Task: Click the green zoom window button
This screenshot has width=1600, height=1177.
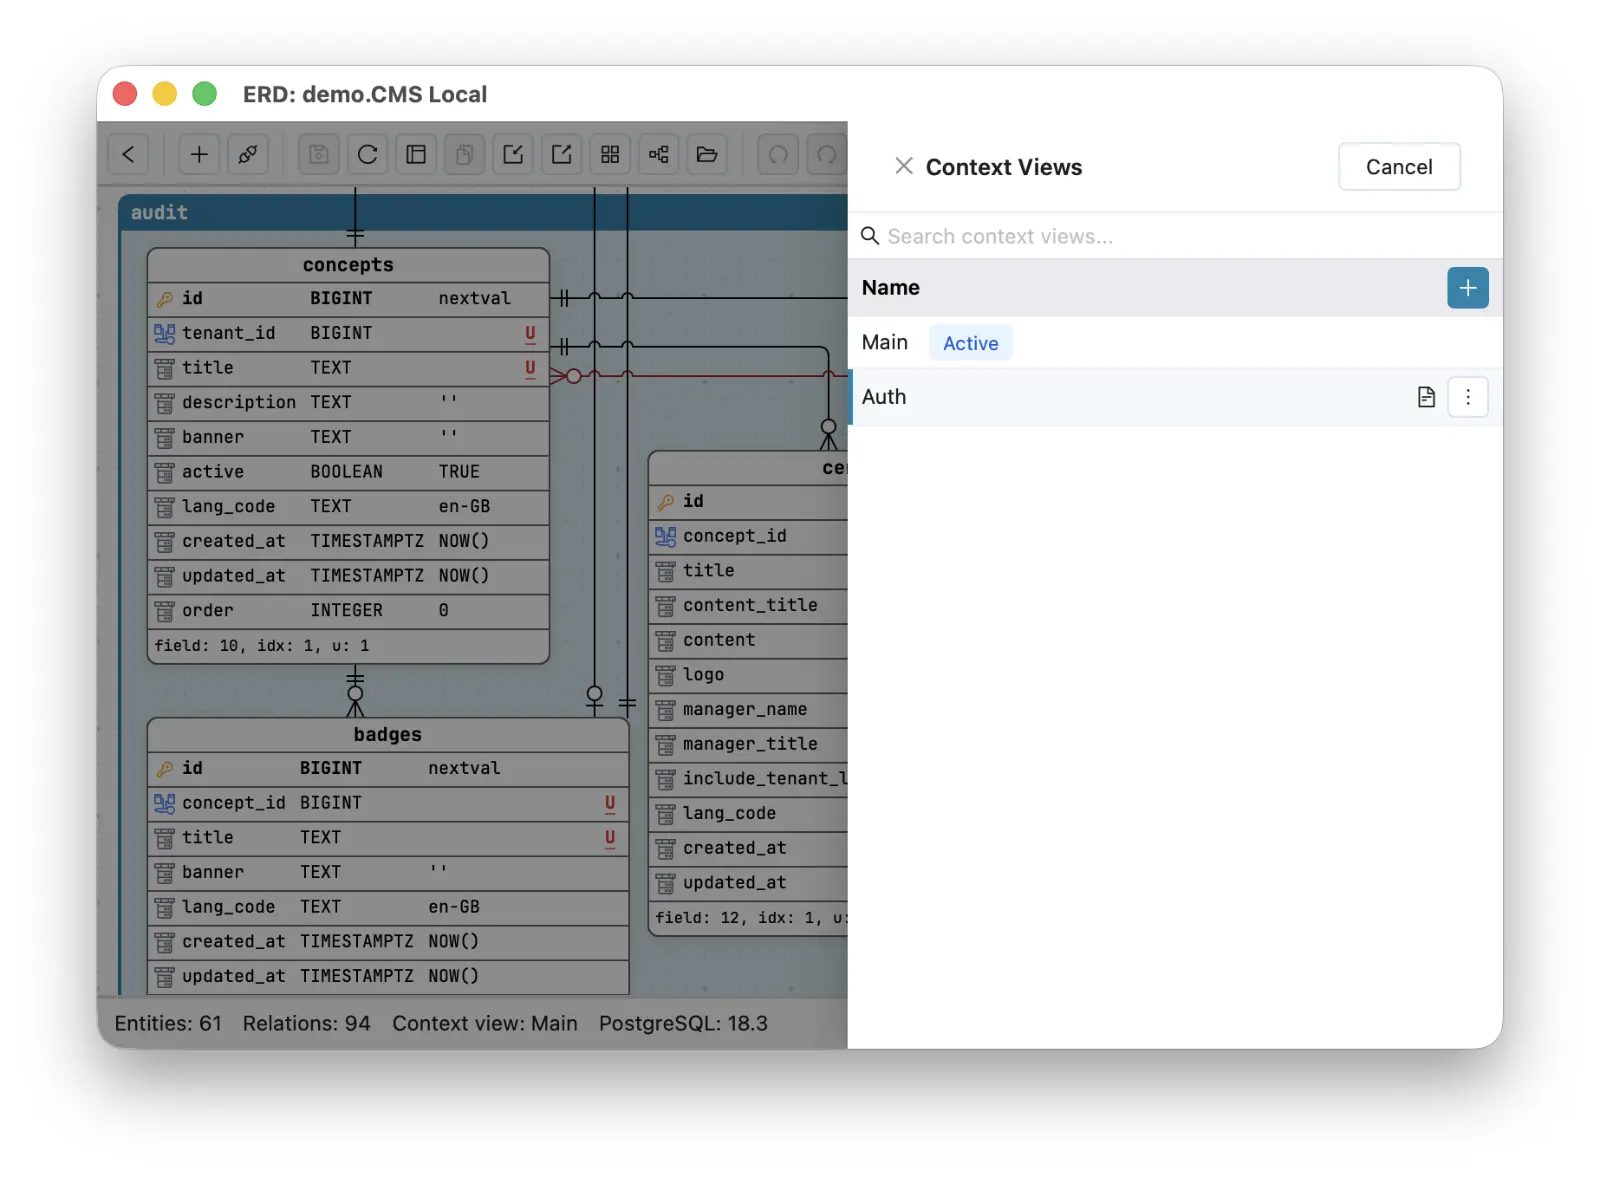Action: click(x=205, y=94)
